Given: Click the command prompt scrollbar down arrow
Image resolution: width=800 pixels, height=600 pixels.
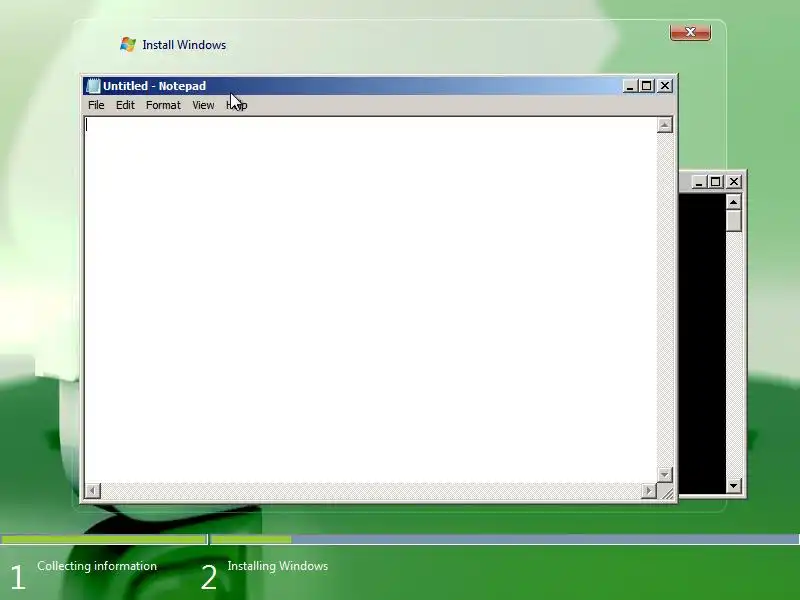Looking at the screenshot, I should click(734, 486).
